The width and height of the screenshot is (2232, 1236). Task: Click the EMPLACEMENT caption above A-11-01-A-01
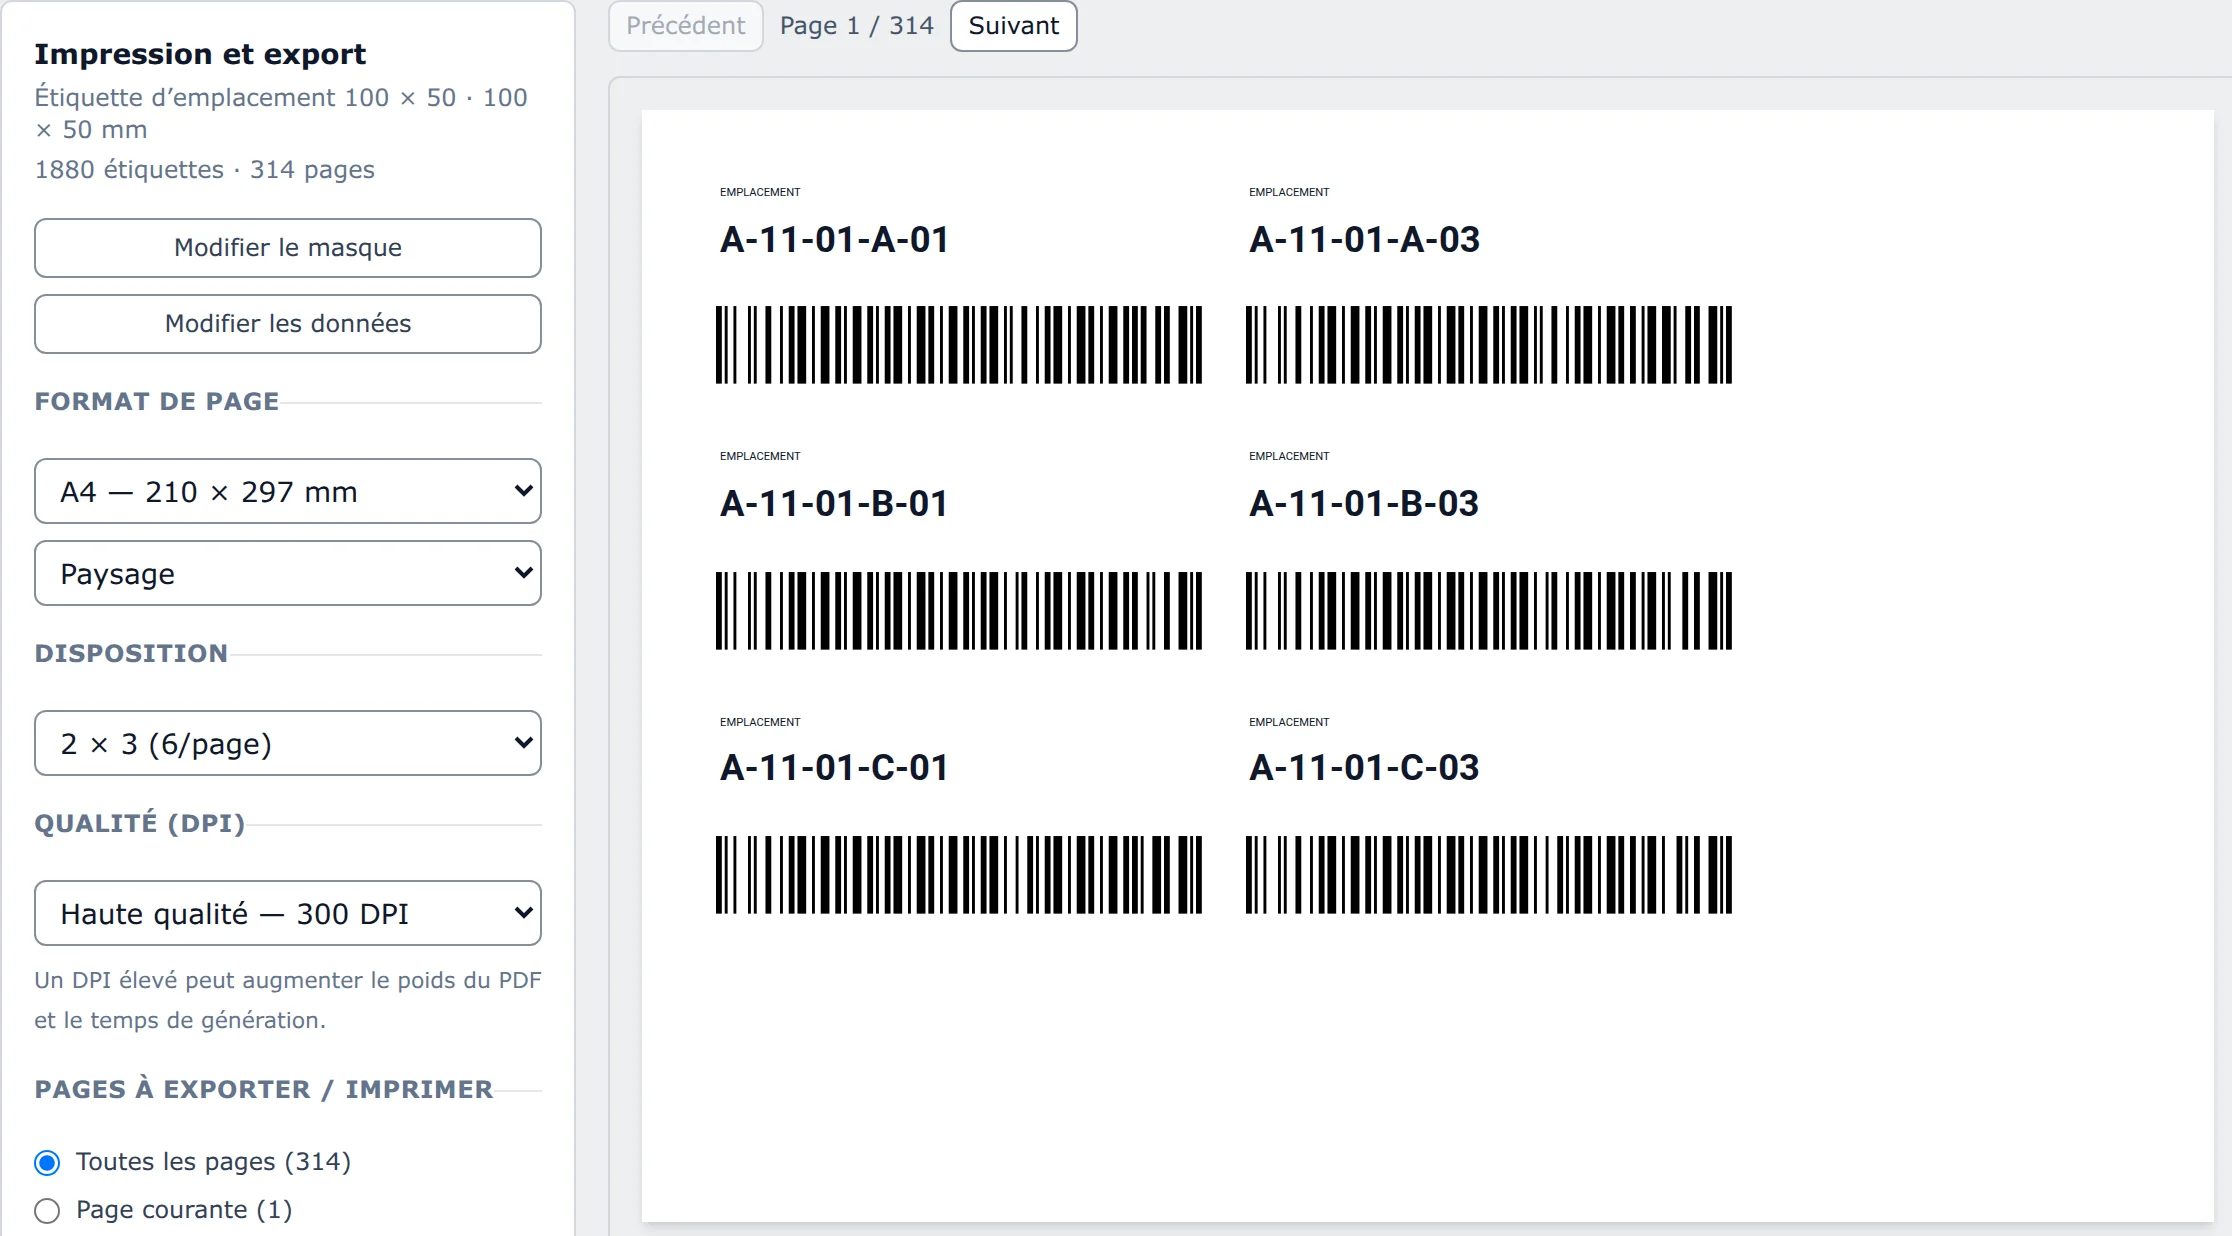click(760, 192)
